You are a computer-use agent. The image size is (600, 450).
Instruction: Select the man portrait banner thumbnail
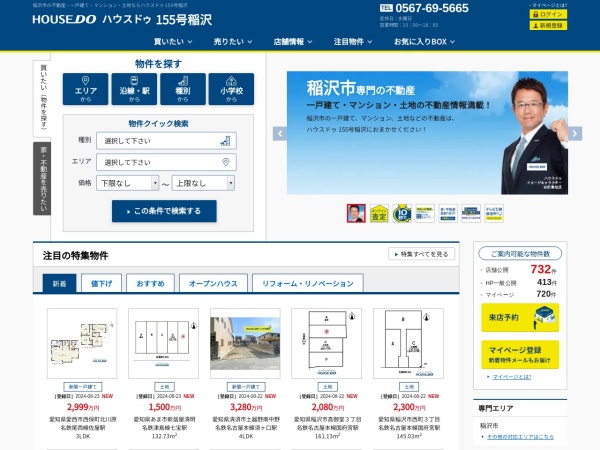(356, 213)
